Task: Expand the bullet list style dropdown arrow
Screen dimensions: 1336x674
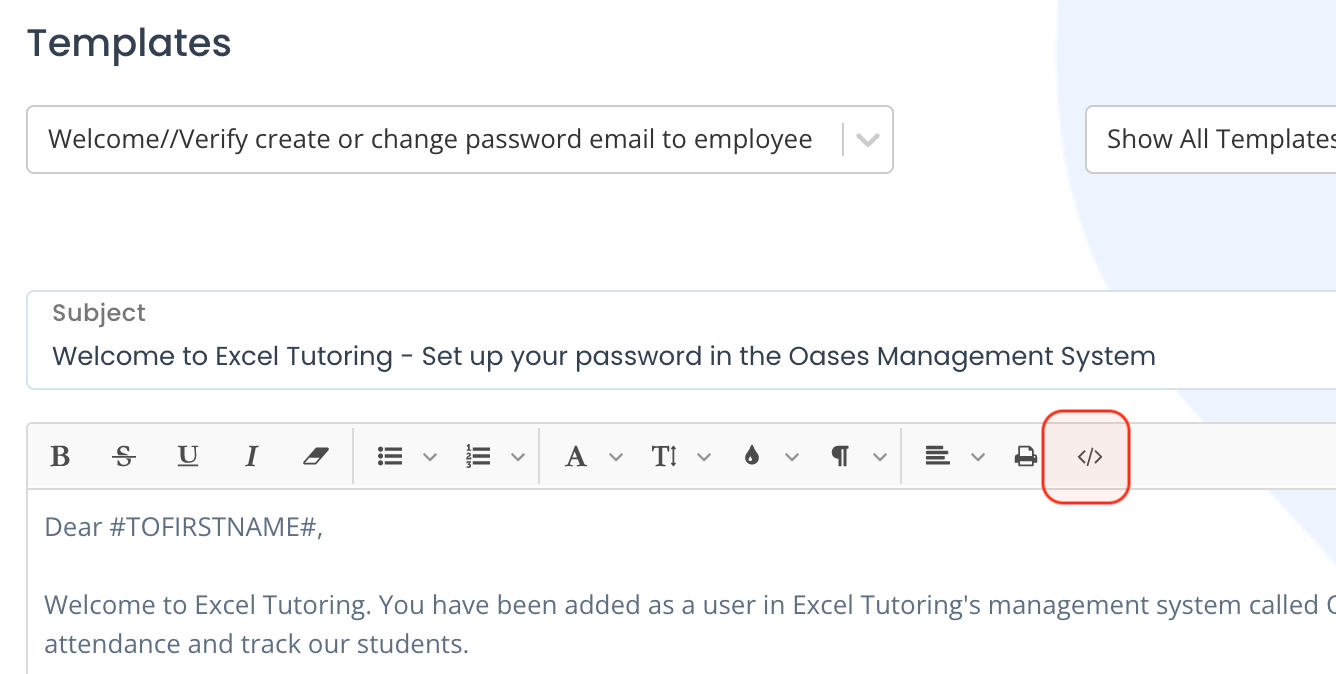Action: (430, 457)
